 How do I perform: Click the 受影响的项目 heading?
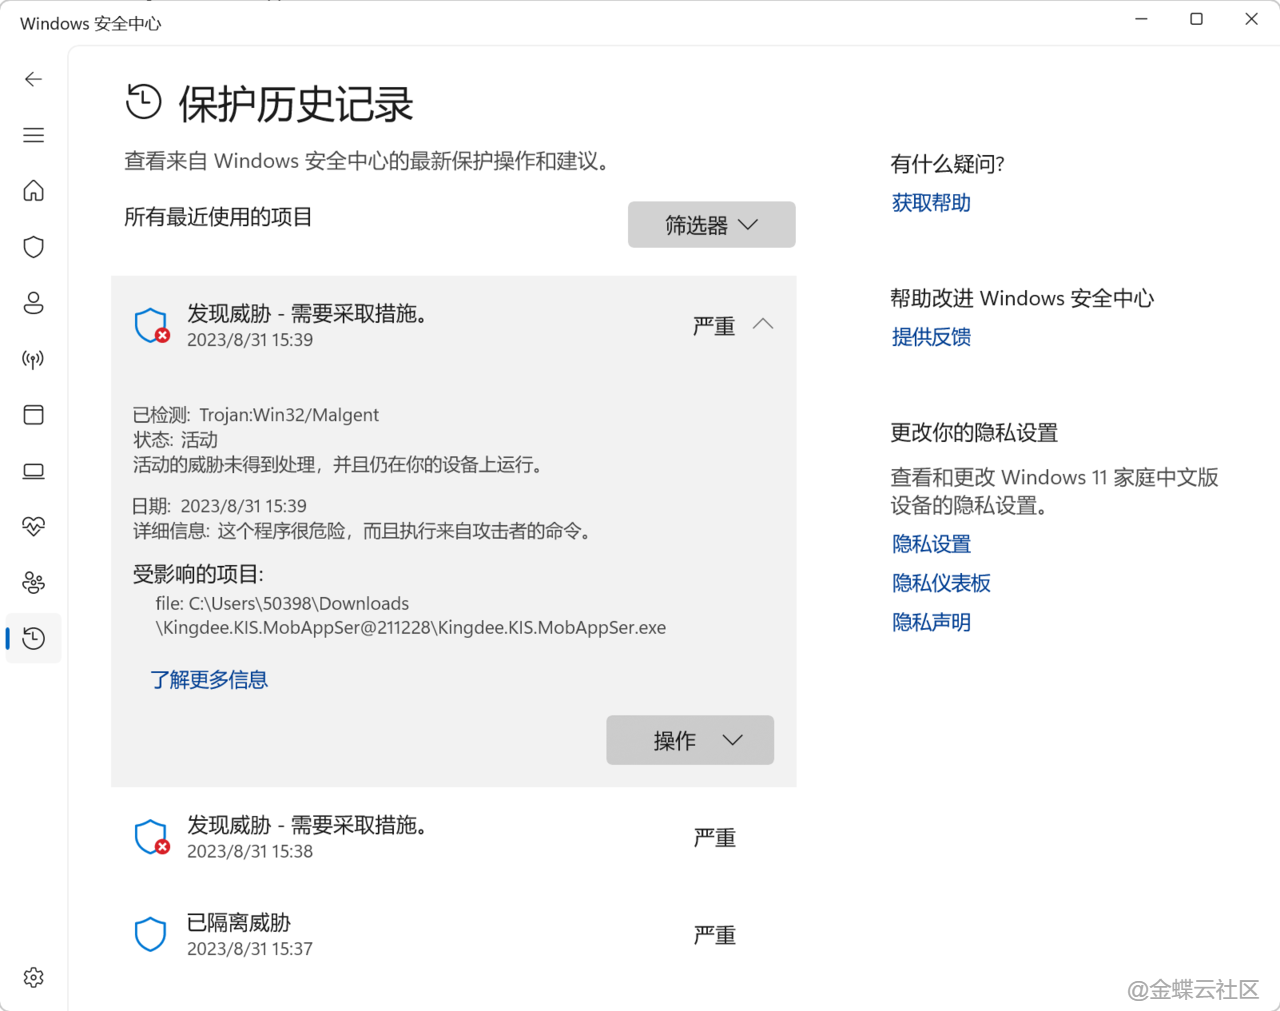[x=198, y=574]
